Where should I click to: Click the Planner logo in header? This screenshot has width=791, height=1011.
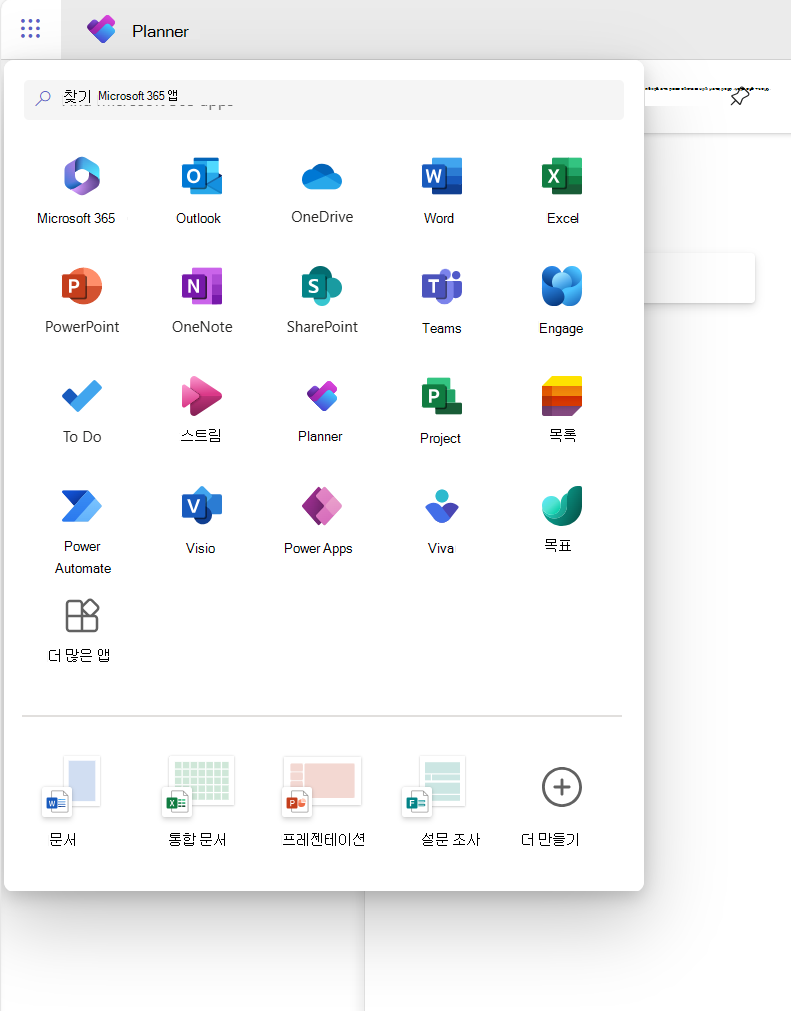[101, 29]
